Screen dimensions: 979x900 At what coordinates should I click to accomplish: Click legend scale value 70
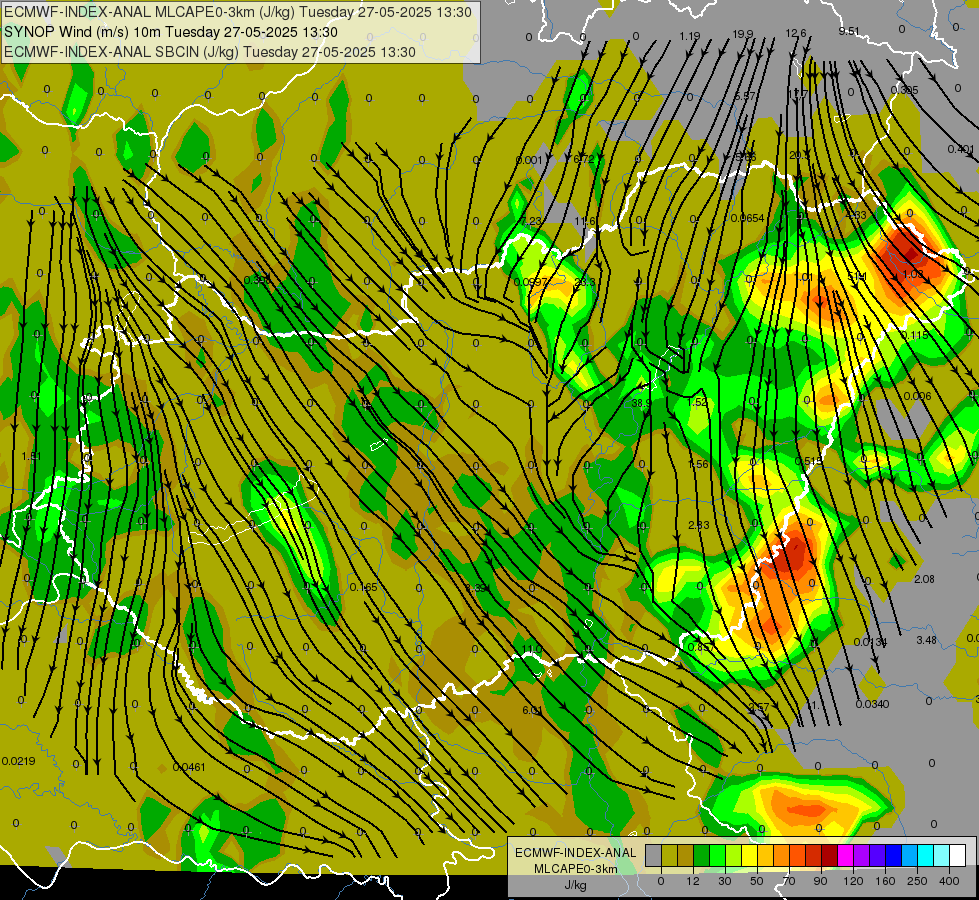tap(789, 881)
